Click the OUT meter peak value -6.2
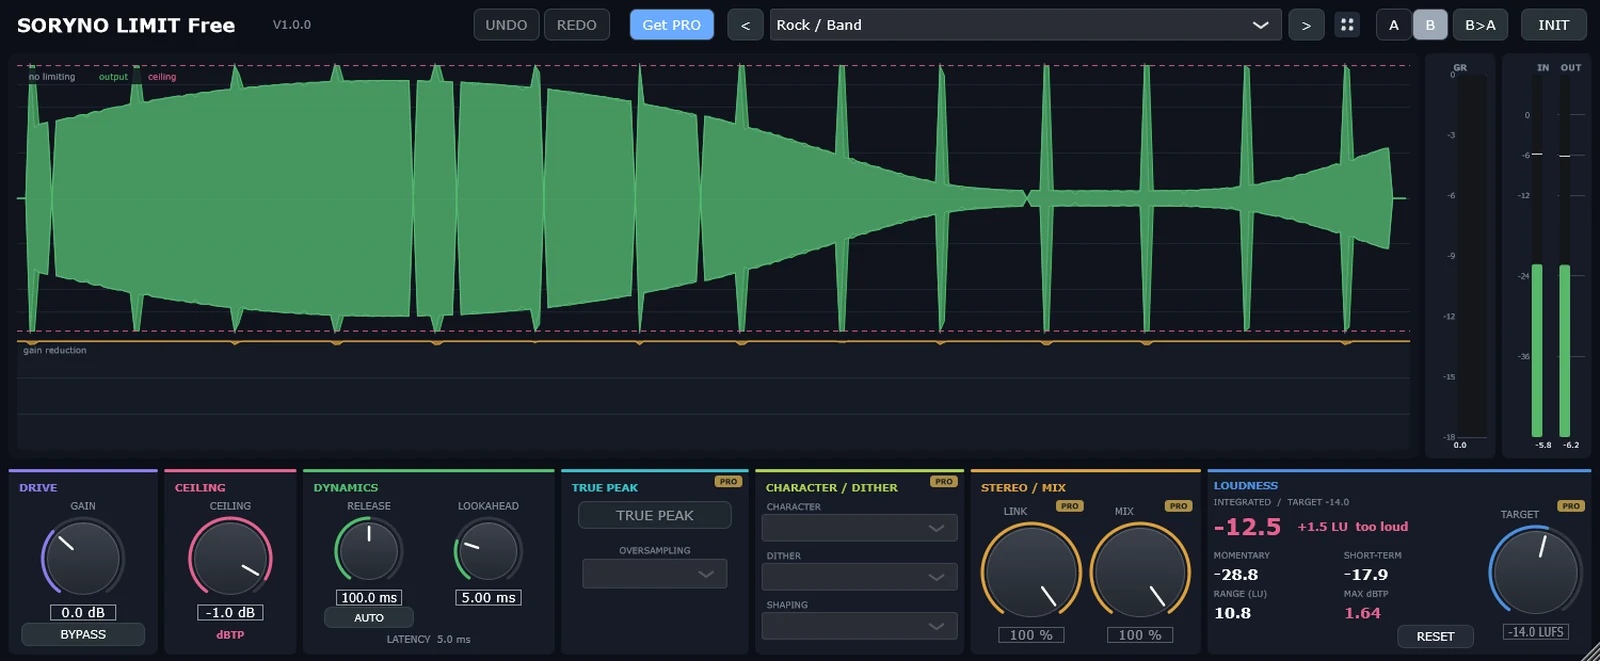 [x=1571, y=445]
